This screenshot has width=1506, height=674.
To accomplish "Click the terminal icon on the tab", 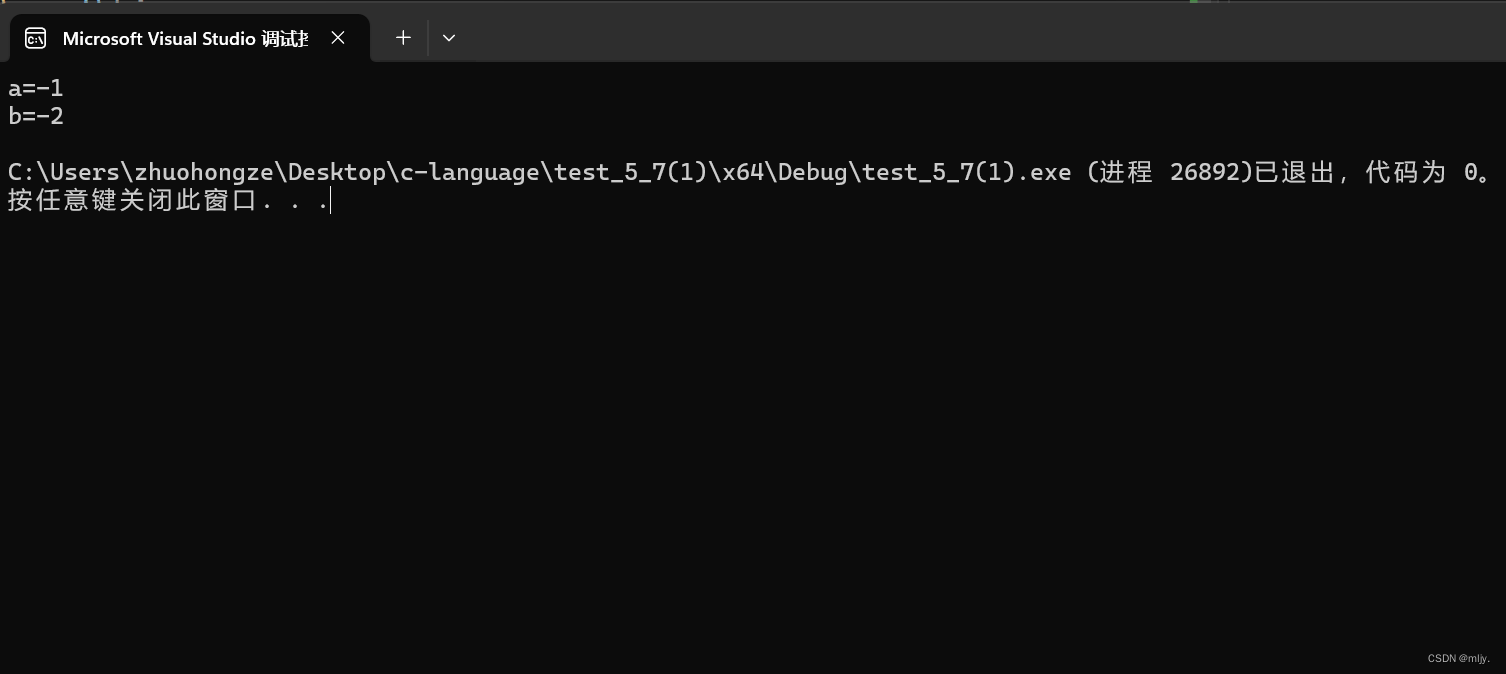I will click(x=36, y=38).
